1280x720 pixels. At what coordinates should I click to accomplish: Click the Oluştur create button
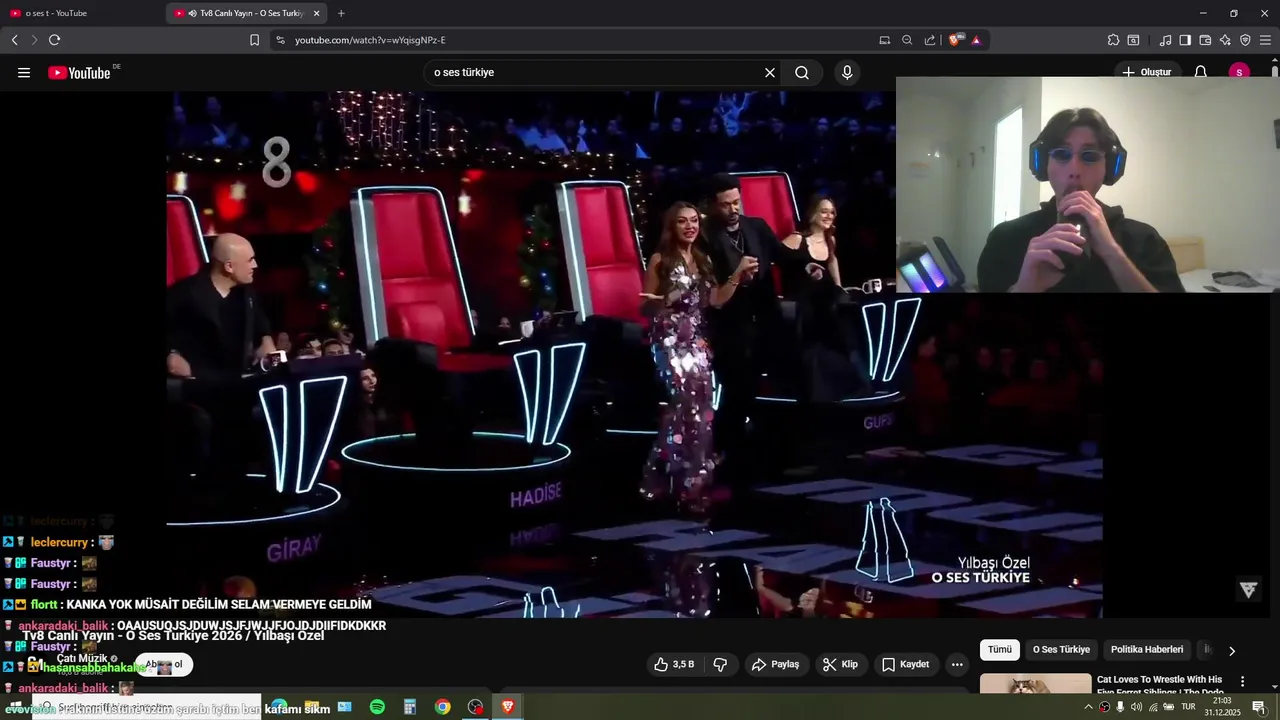(x=1146, y=72)
